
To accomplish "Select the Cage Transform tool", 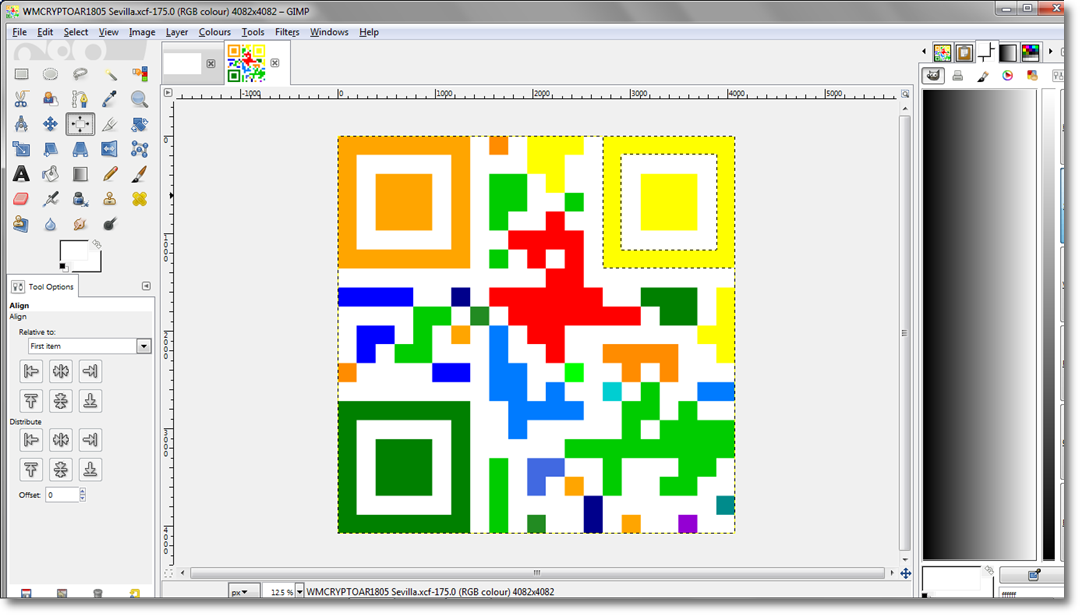I will tap(140, 149).
